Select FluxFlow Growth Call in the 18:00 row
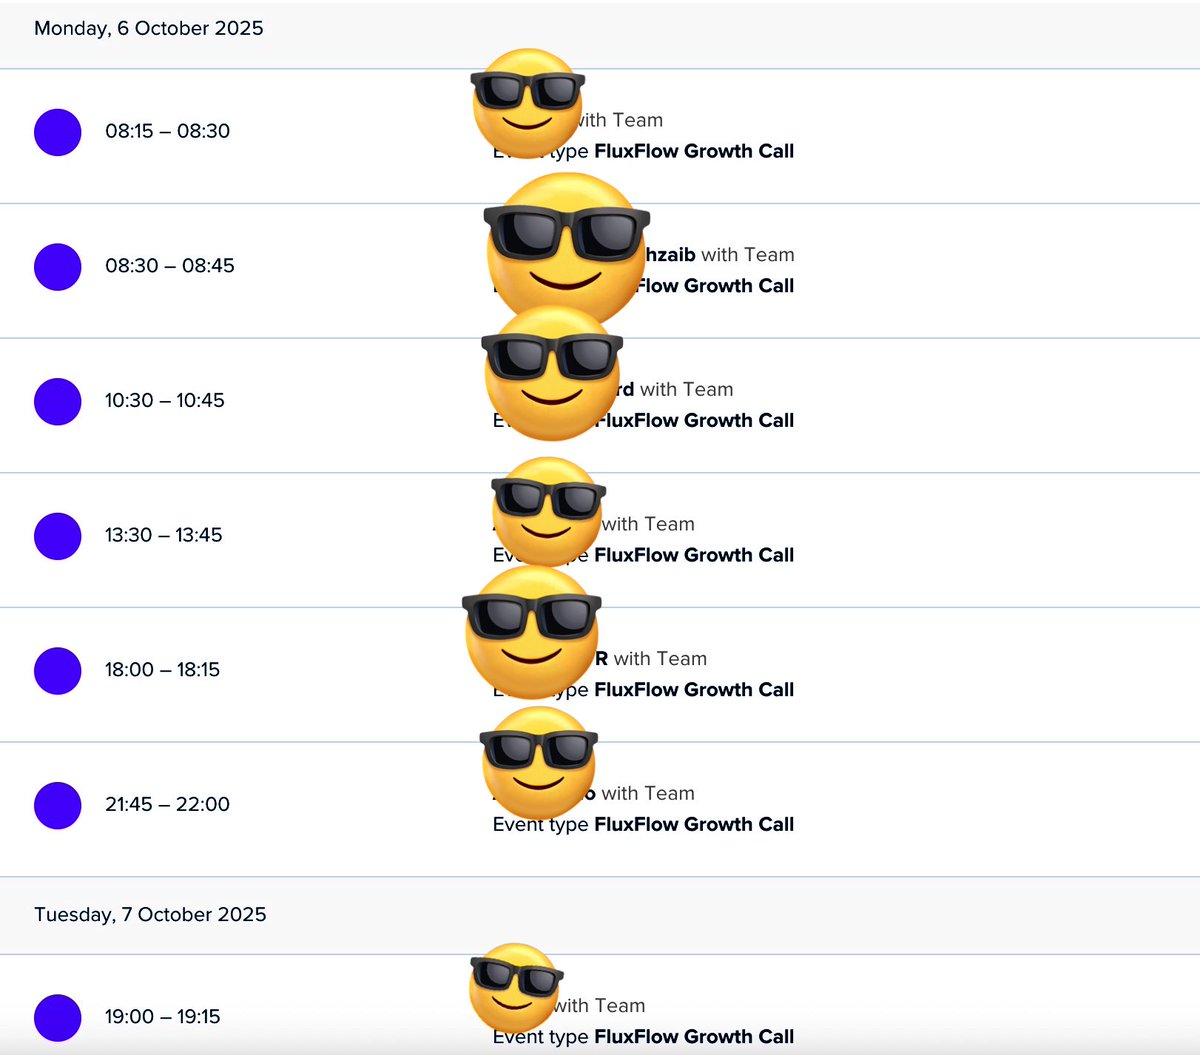This screenshot has height=1055, width=1200. [694, 689]
